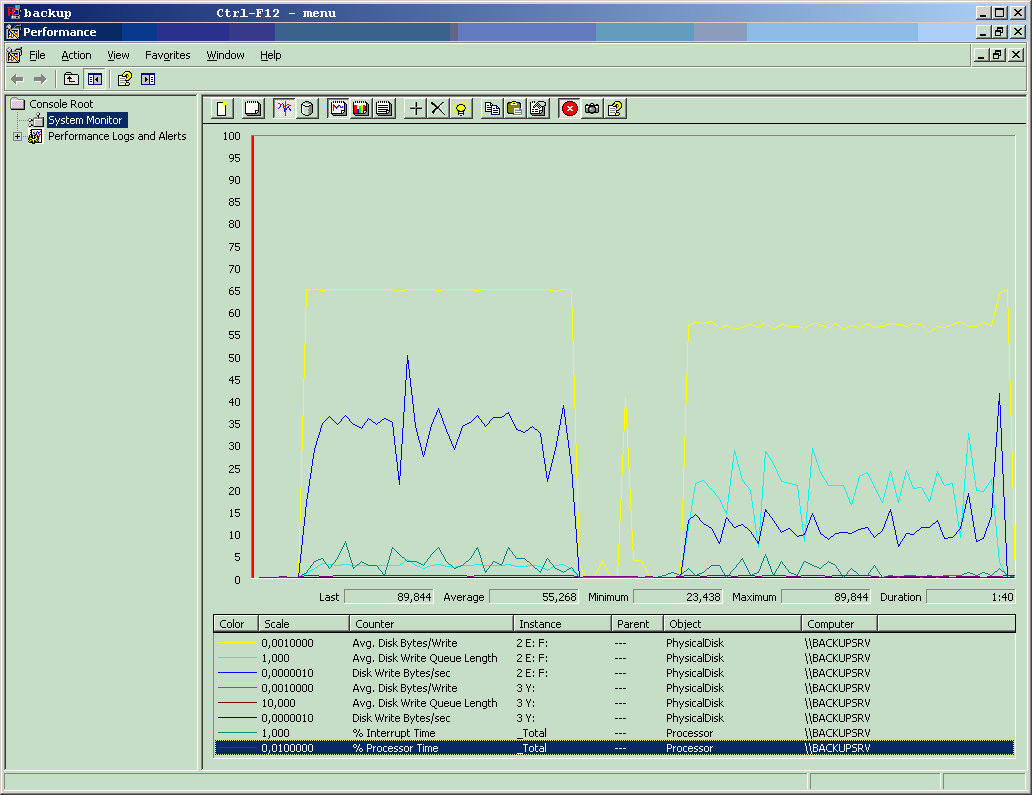The image size is (1032, 795).
Task: Click the Highlight lightbulb icon
Action: [460, 108]
